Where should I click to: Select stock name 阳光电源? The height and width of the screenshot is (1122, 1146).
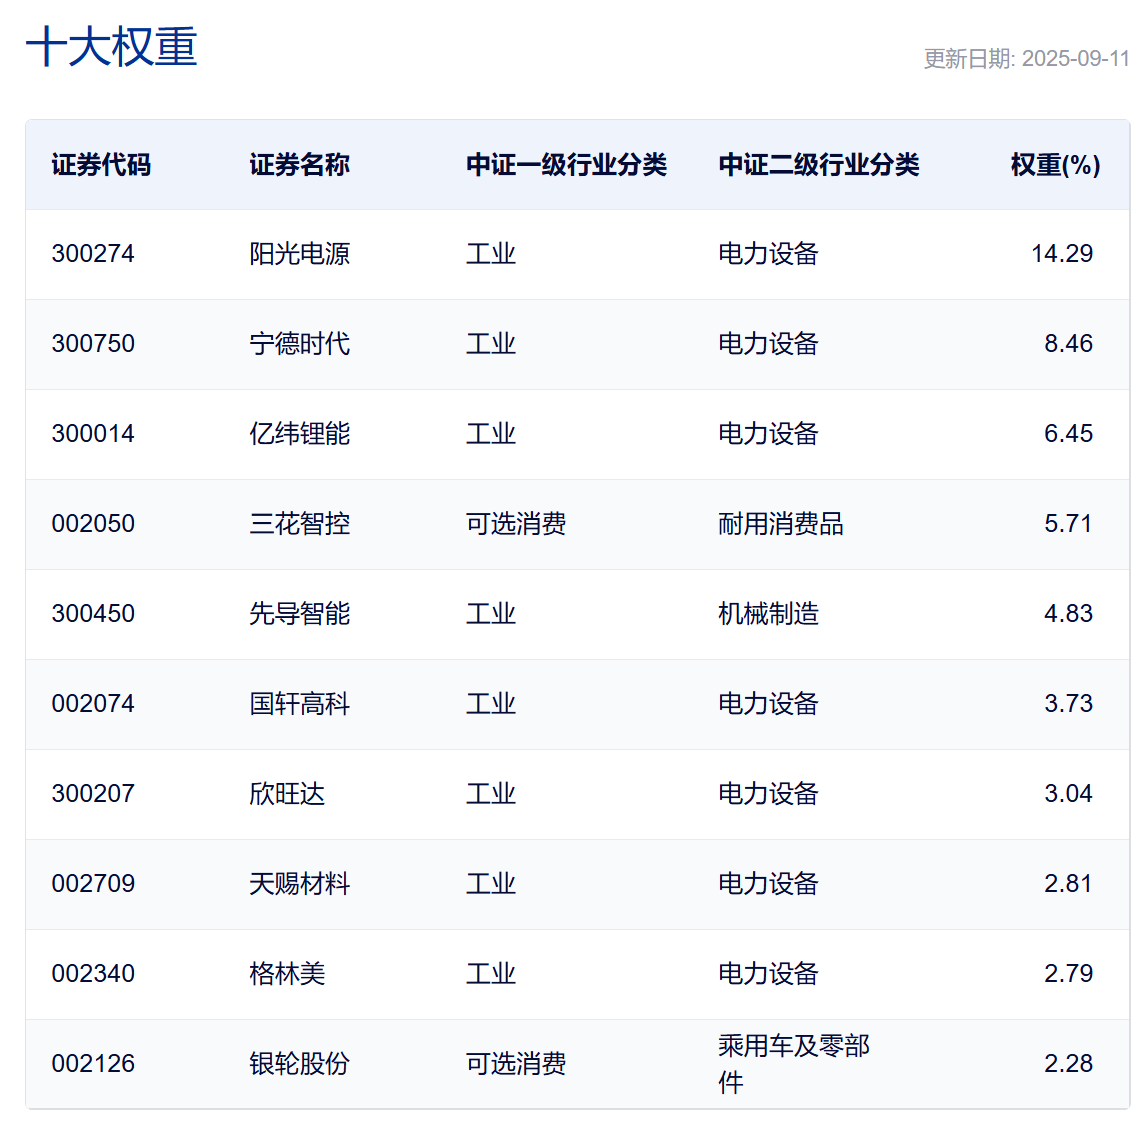click(300, 254)
